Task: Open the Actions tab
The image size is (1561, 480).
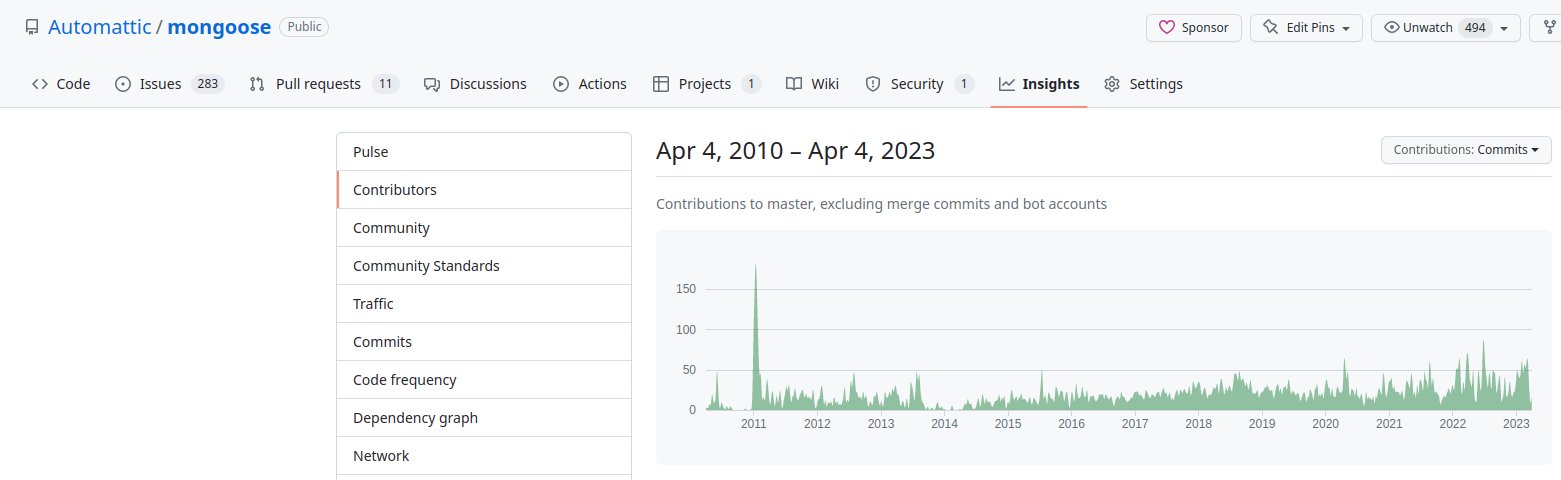Action: pos(590,84)
